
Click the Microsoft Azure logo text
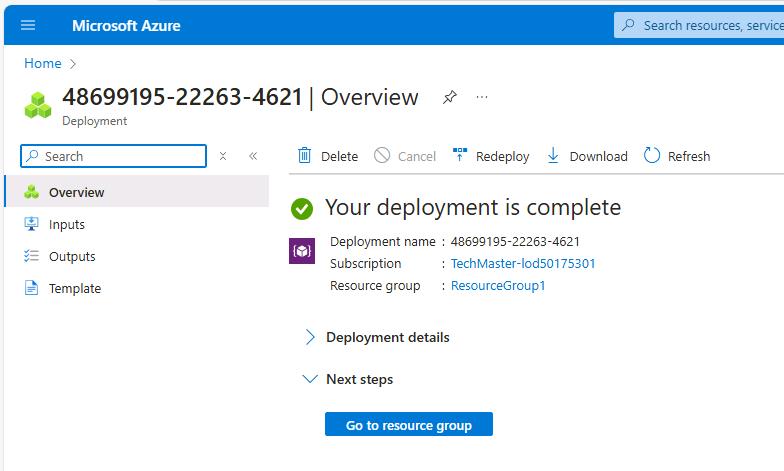pos(126,26)
